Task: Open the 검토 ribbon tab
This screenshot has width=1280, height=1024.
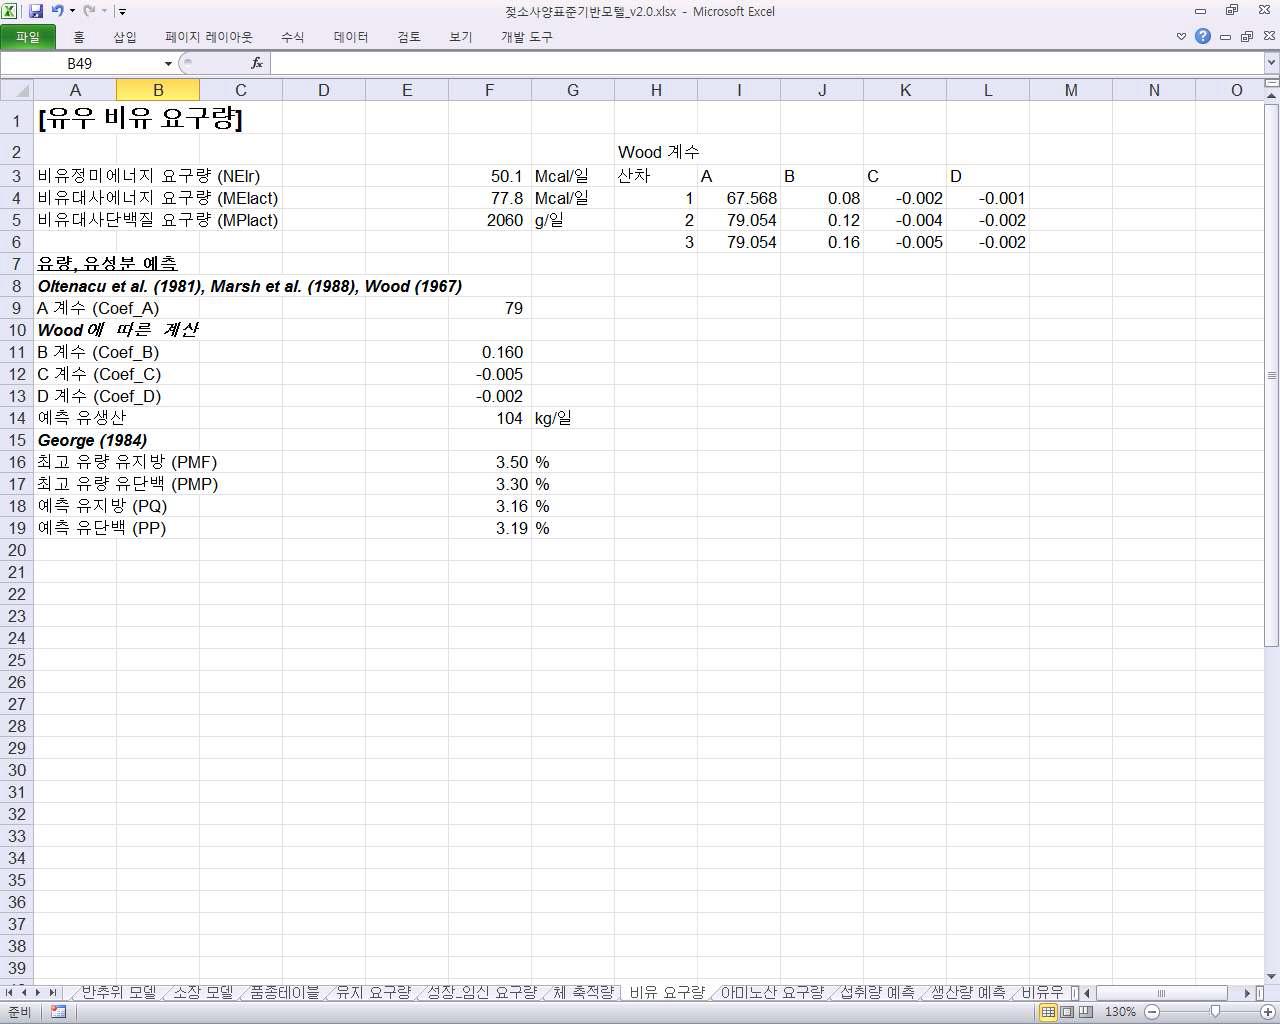Action: pyautogui.click(x=409, y=37)
